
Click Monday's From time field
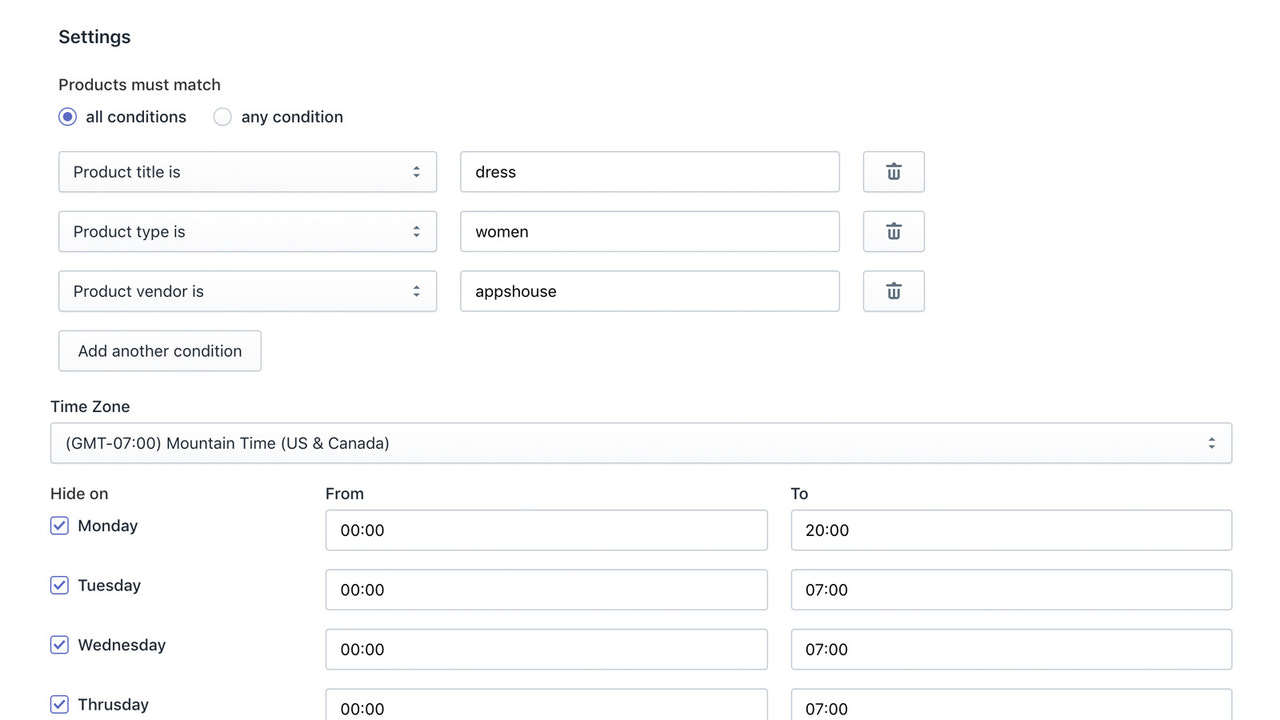tap(546, 530)
